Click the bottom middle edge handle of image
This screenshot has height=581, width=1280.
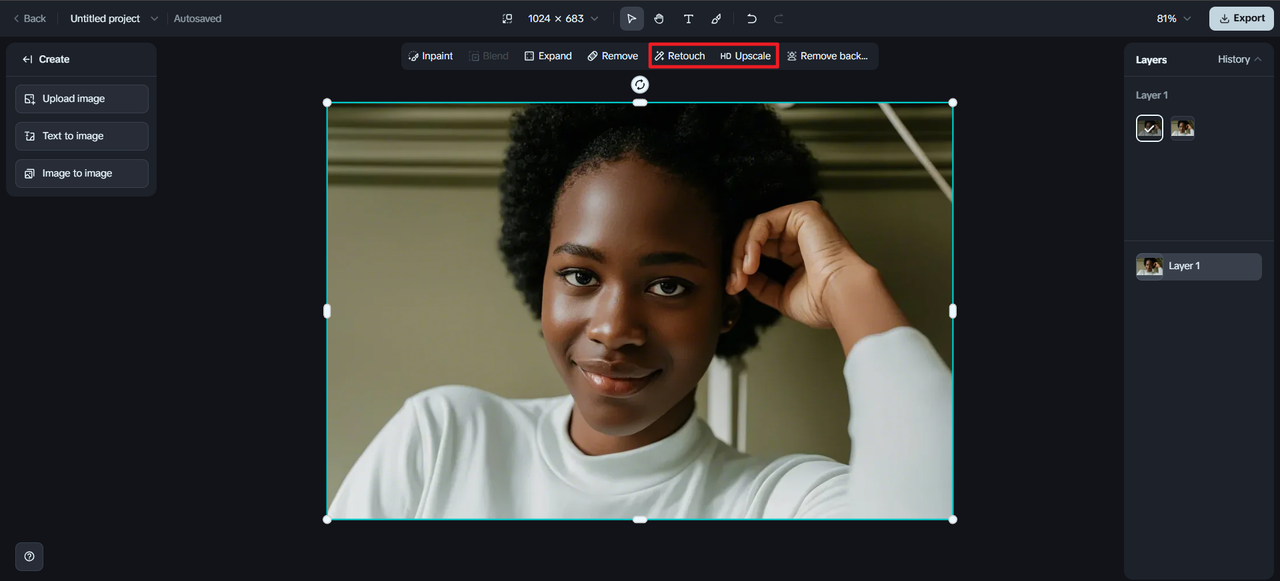point(640,519)
